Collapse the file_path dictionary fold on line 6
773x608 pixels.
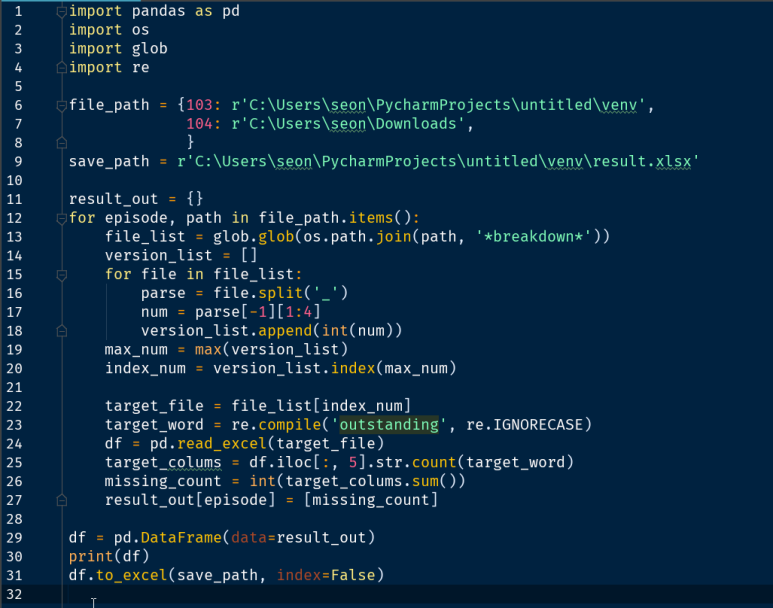tap(62, 106)
